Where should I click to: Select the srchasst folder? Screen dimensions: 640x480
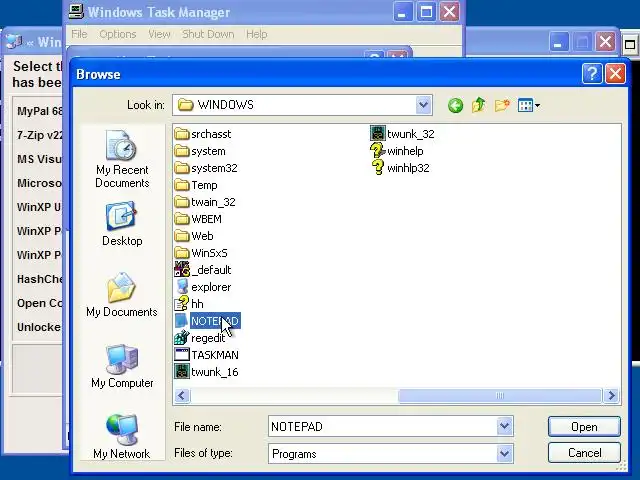[x=203, y=134]
